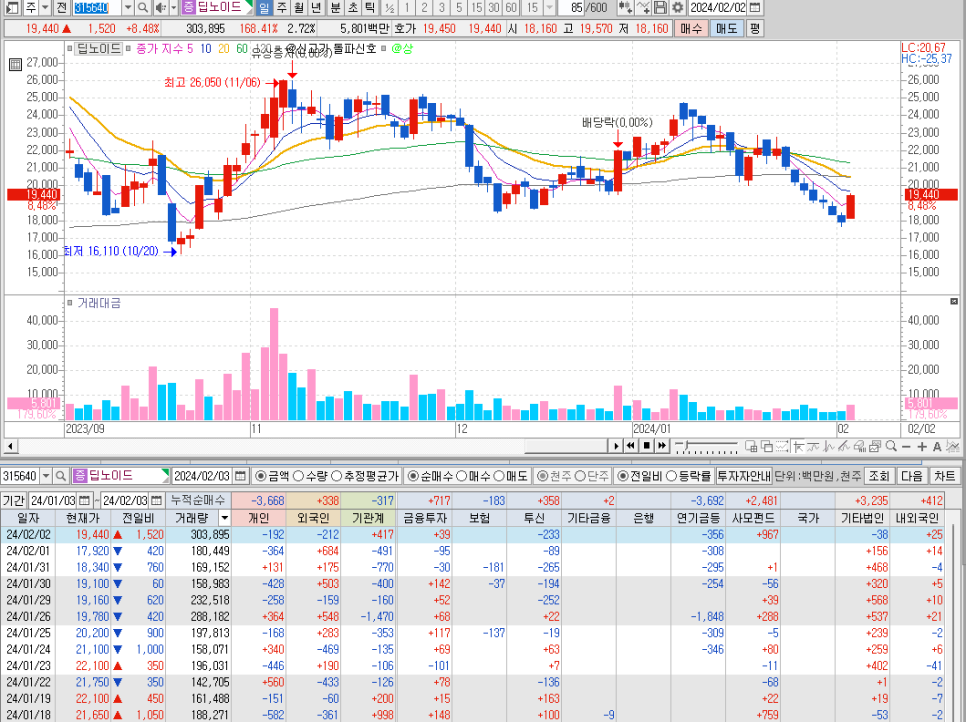Click the crosshair cursor tool icon
Viewport: 966px width, 722px height.
point(798,446)
